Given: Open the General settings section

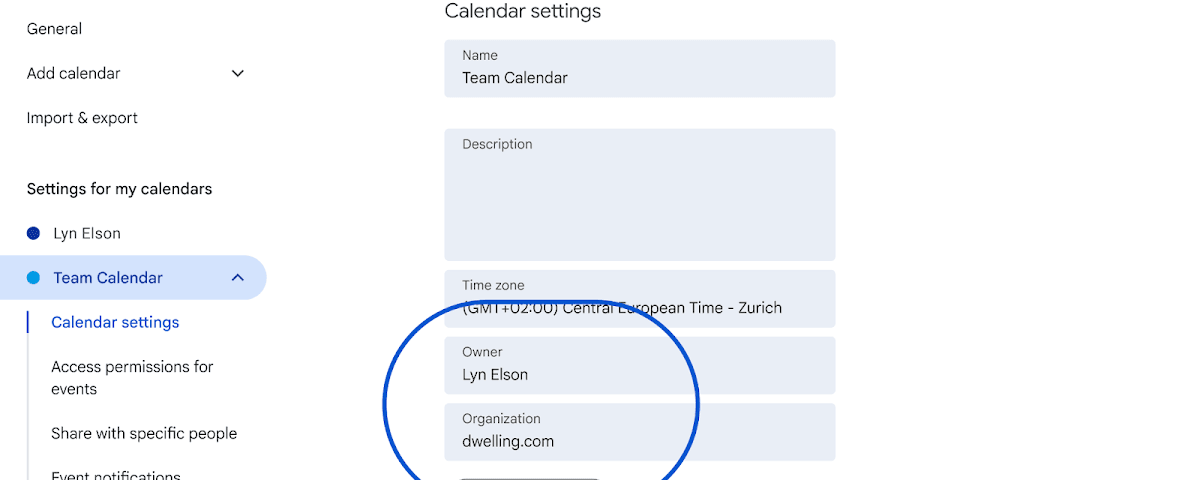Looking at the screenshot, I should pyautogui.click(x=54, y=29).
